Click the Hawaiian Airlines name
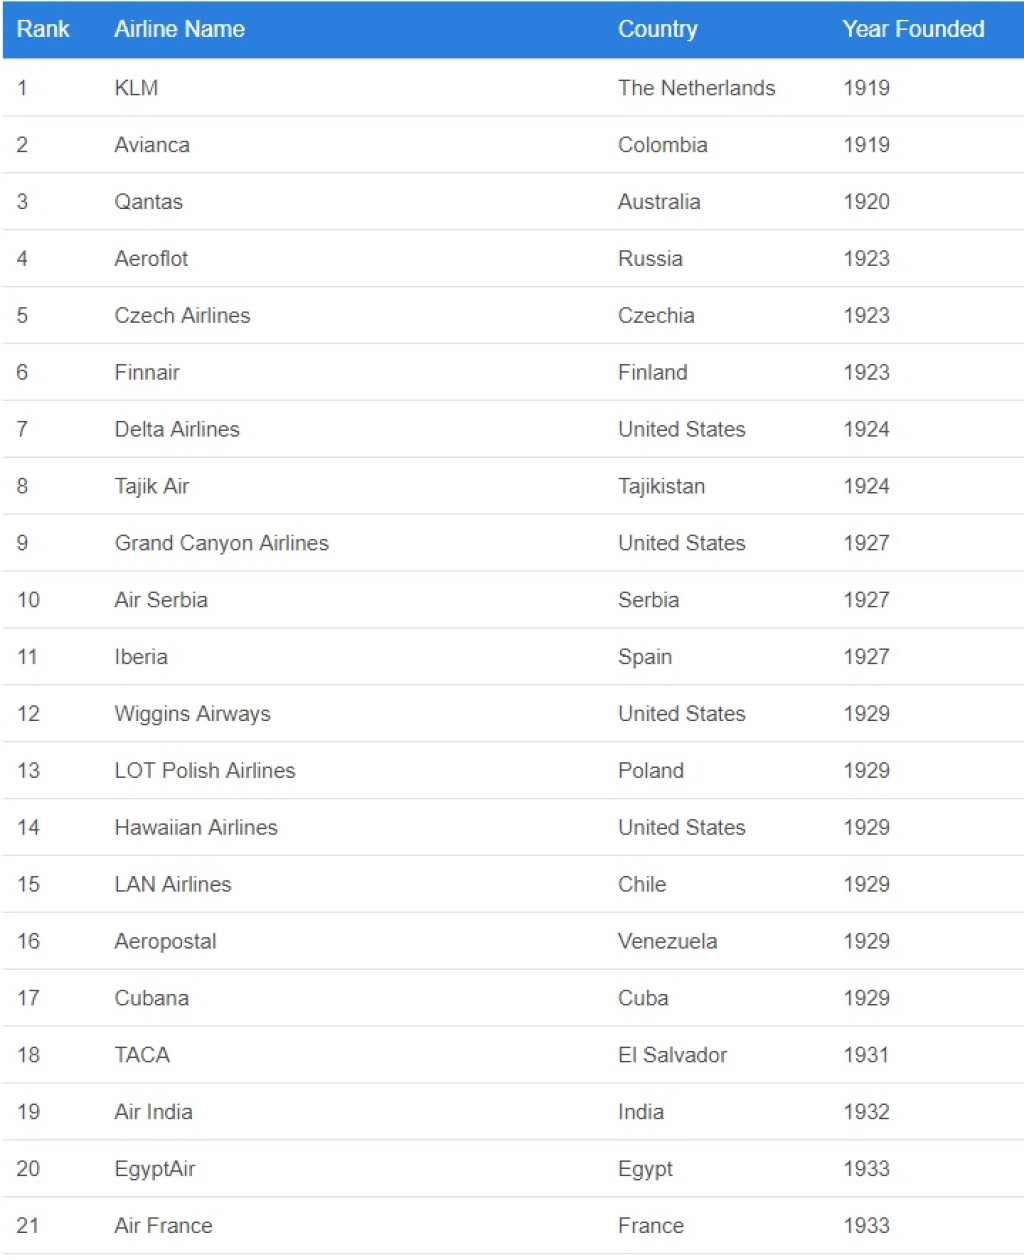 point(196,828)
